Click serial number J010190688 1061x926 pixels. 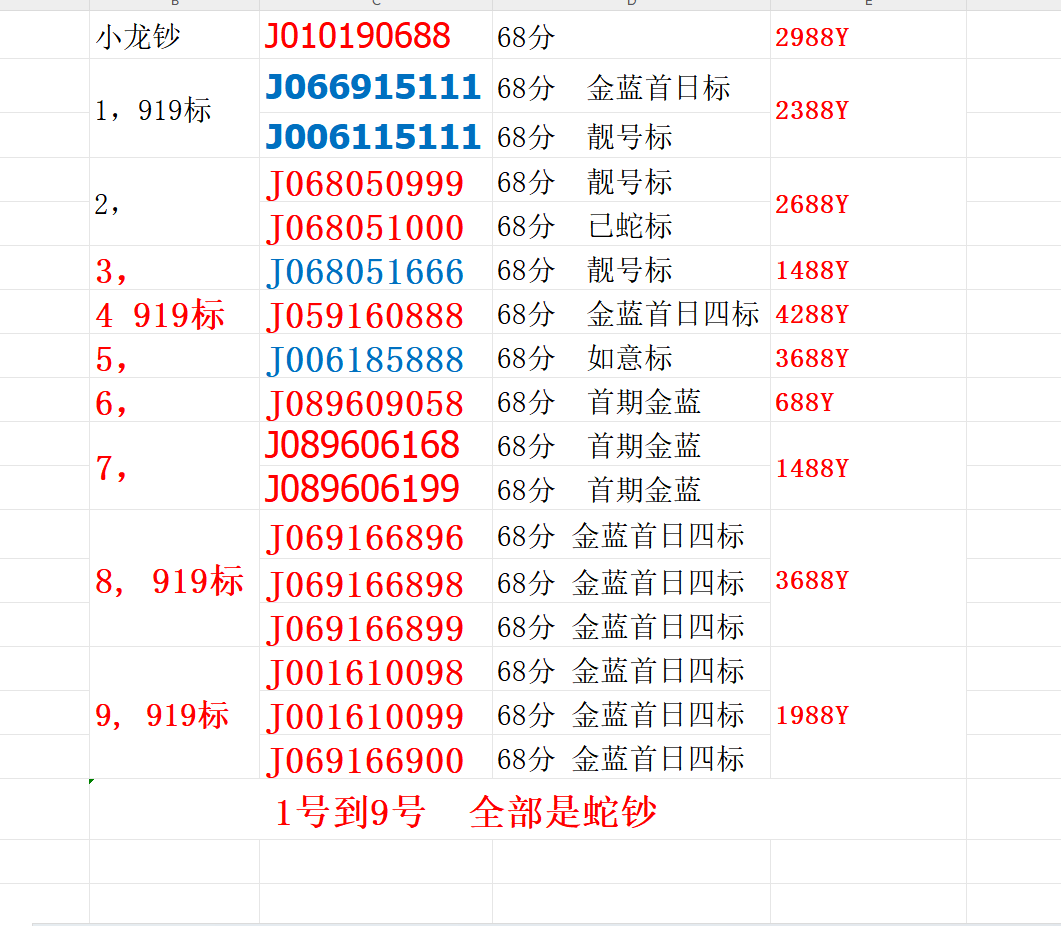click(357, 37)
